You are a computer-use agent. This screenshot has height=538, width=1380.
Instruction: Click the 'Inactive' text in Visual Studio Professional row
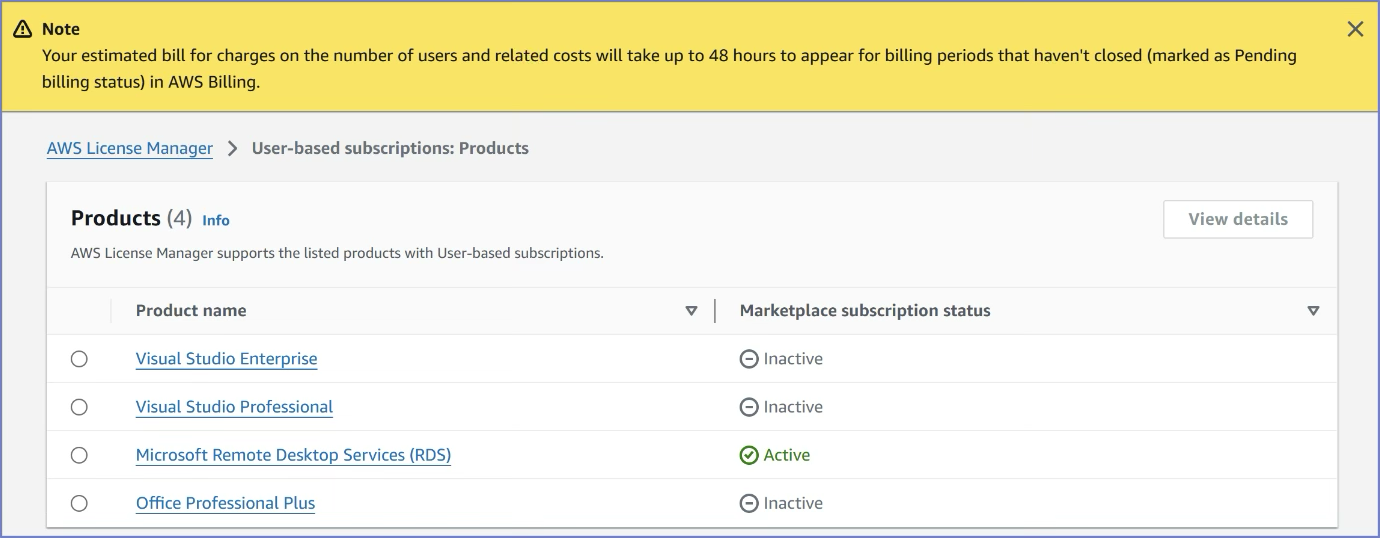coord(793,407)
